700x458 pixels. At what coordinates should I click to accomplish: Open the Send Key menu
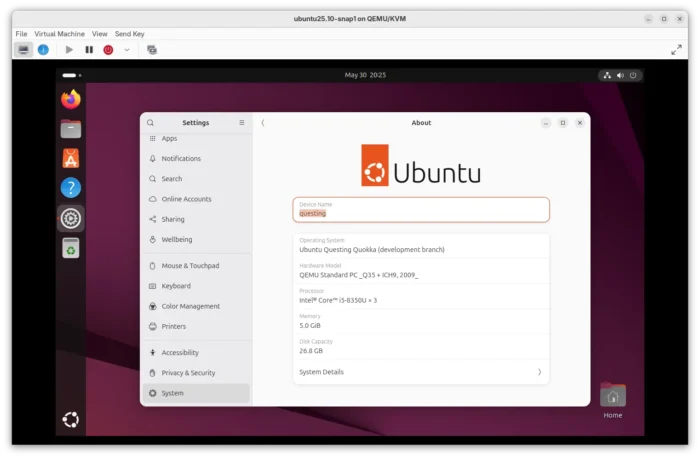129,34
